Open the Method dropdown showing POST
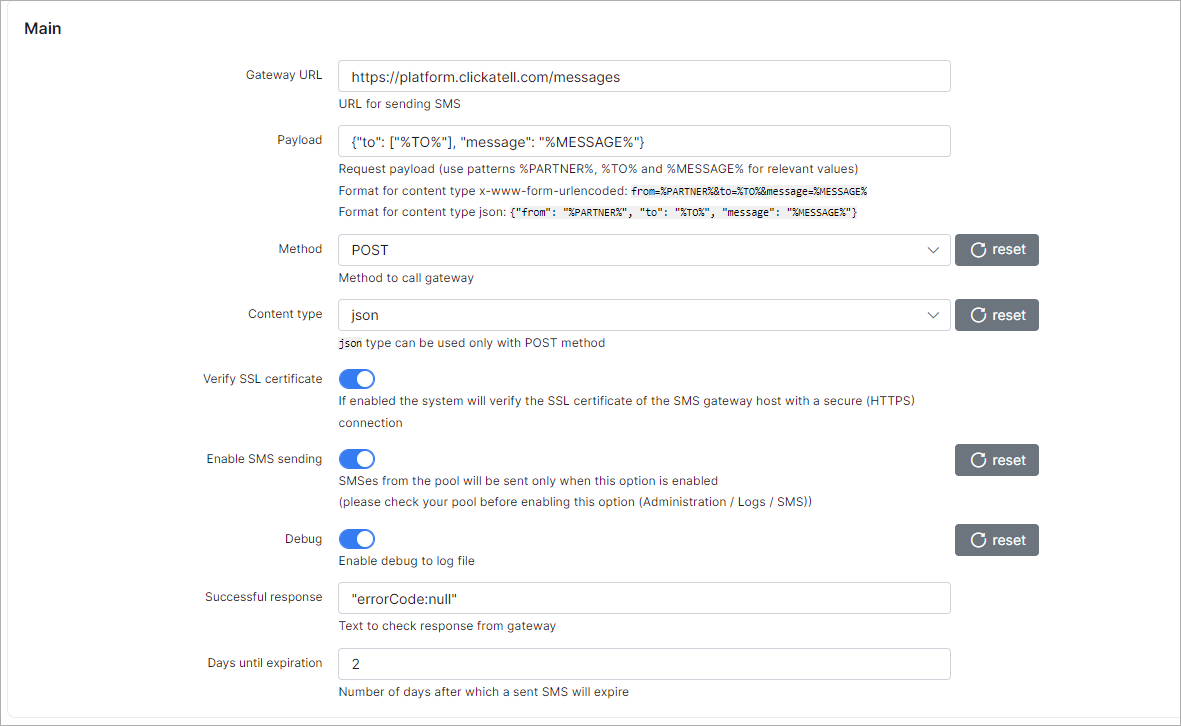Image resolution: width=1181 pixels, height=726 pixels. [x=644, y=250]
